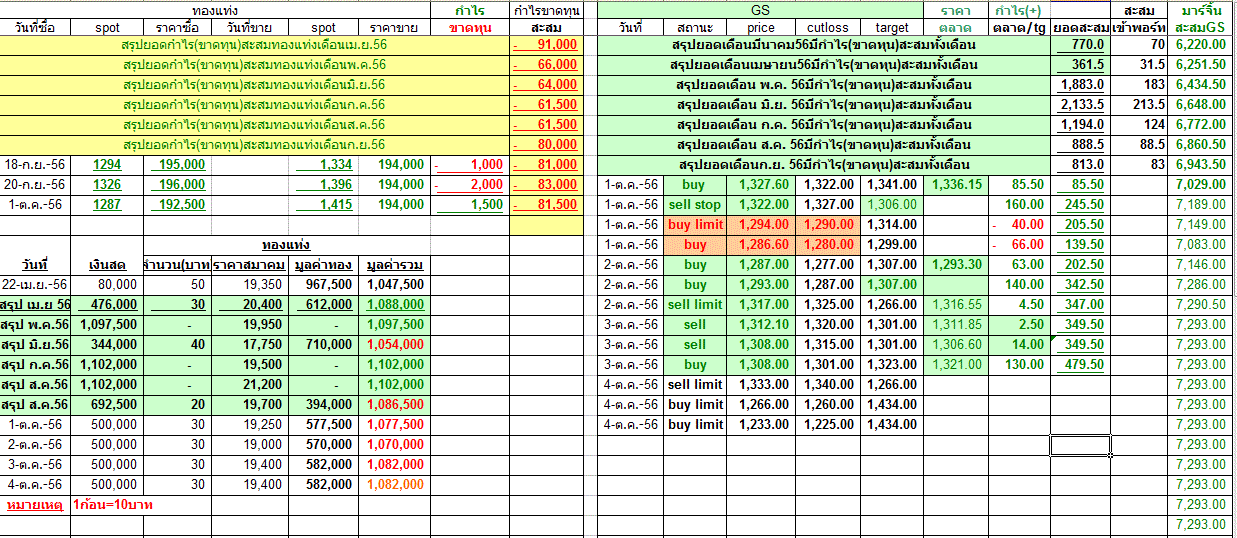1237x538 pixels.
Task: Click the 'มูลค่ารวม' column header
Action: pos(395,265)
